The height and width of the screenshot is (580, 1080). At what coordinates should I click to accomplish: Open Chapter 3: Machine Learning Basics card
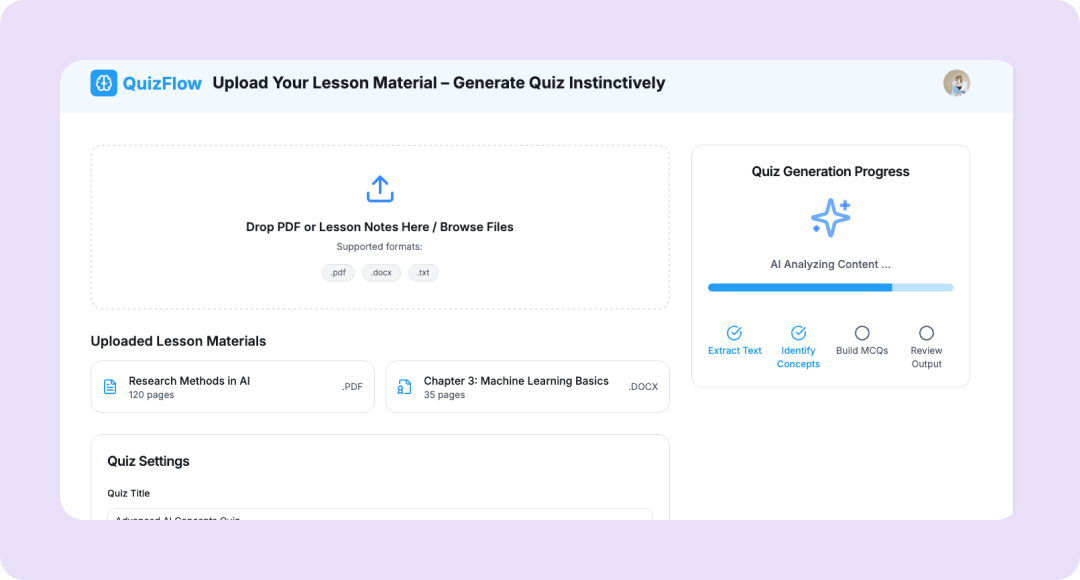[x=527, y=387]
